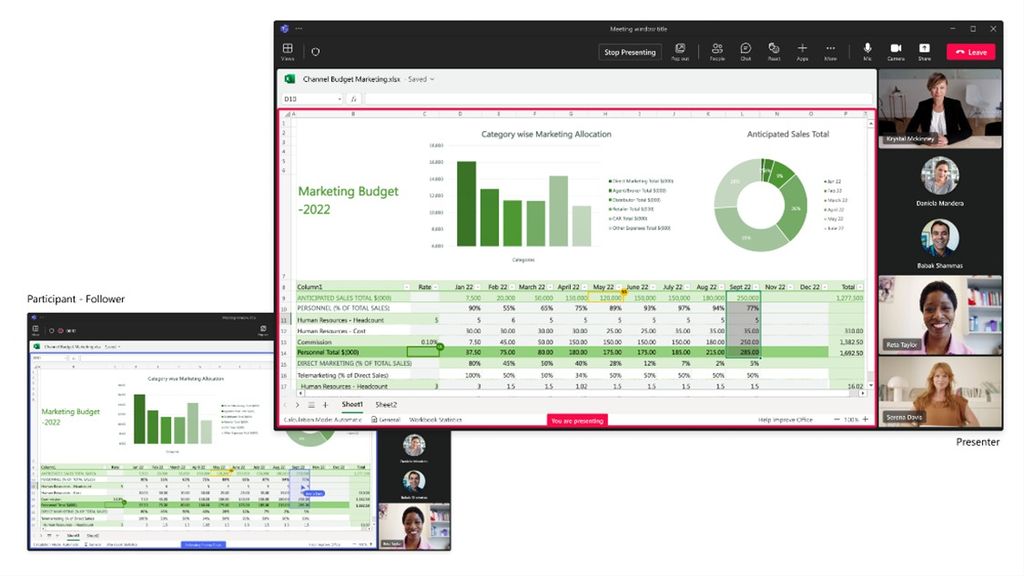This screenshot has height=576, width=1024.
Task: Click the React icon in the toolbar
Action: [x=774, y=50]
